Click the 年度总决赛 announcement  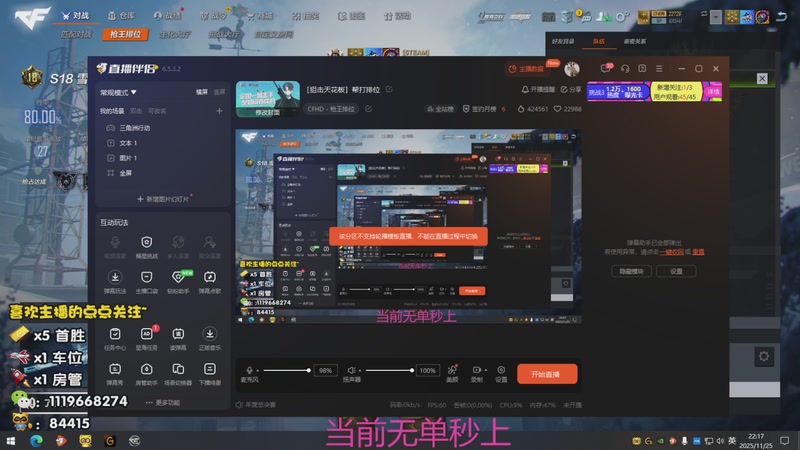point(256,405)
